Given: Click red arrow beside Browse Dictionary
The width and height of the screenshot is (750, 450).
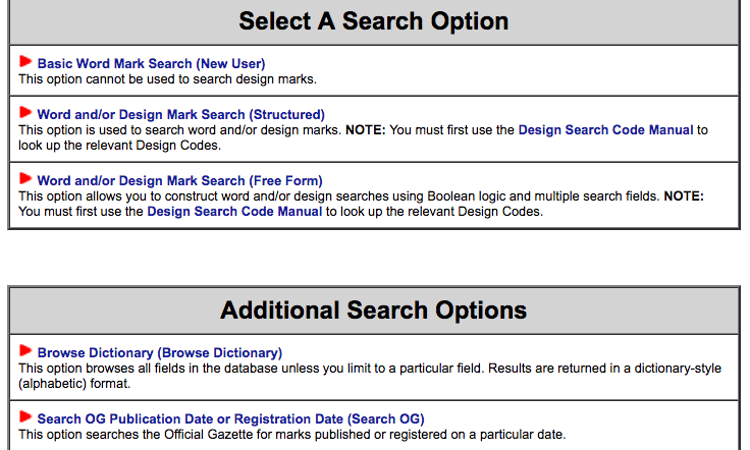Looking at the screenshot, I should 26,351.
